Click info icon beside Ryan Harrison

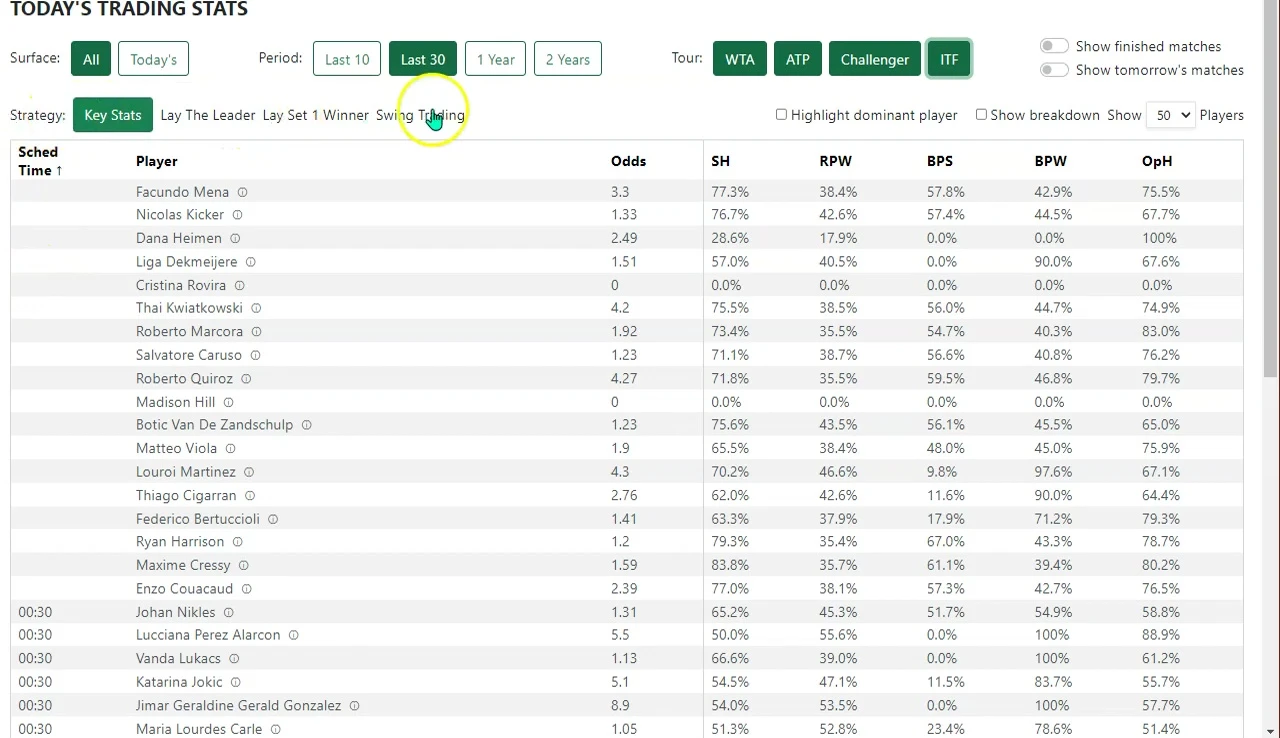[238, 542]
